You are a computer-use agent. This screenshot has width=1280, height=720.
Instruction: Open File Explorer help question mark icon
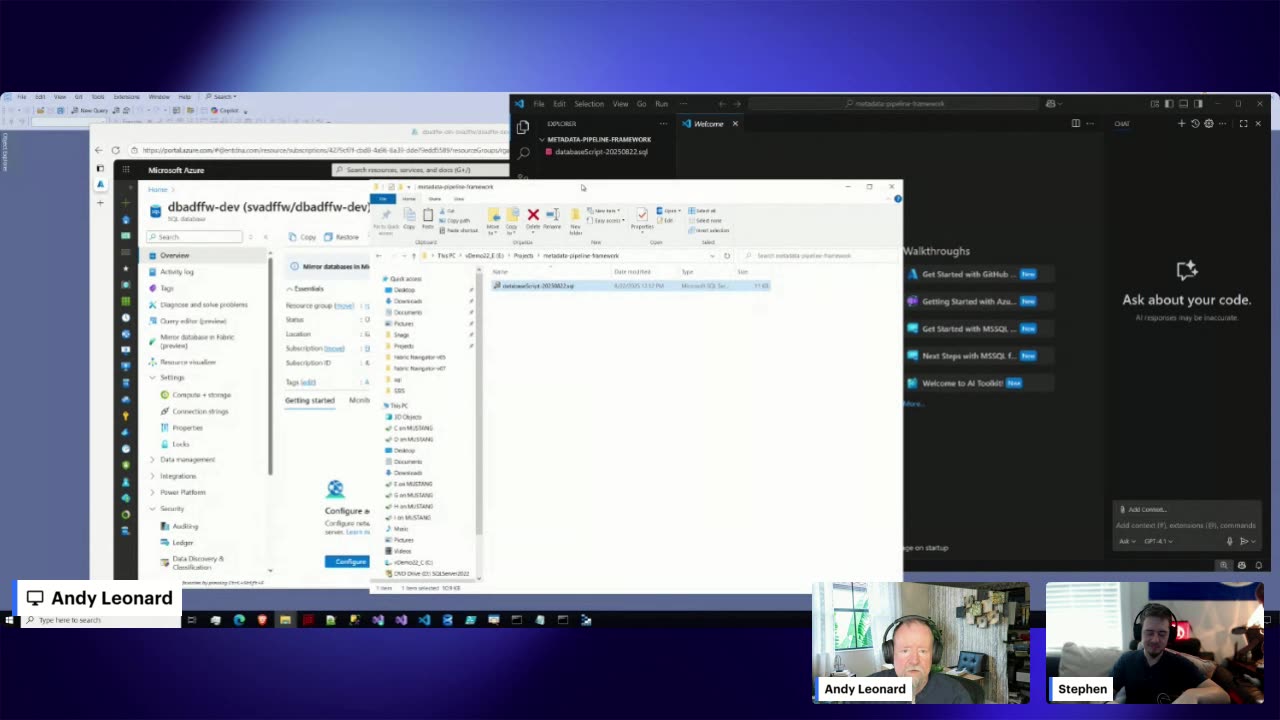(x=897, y=199)
